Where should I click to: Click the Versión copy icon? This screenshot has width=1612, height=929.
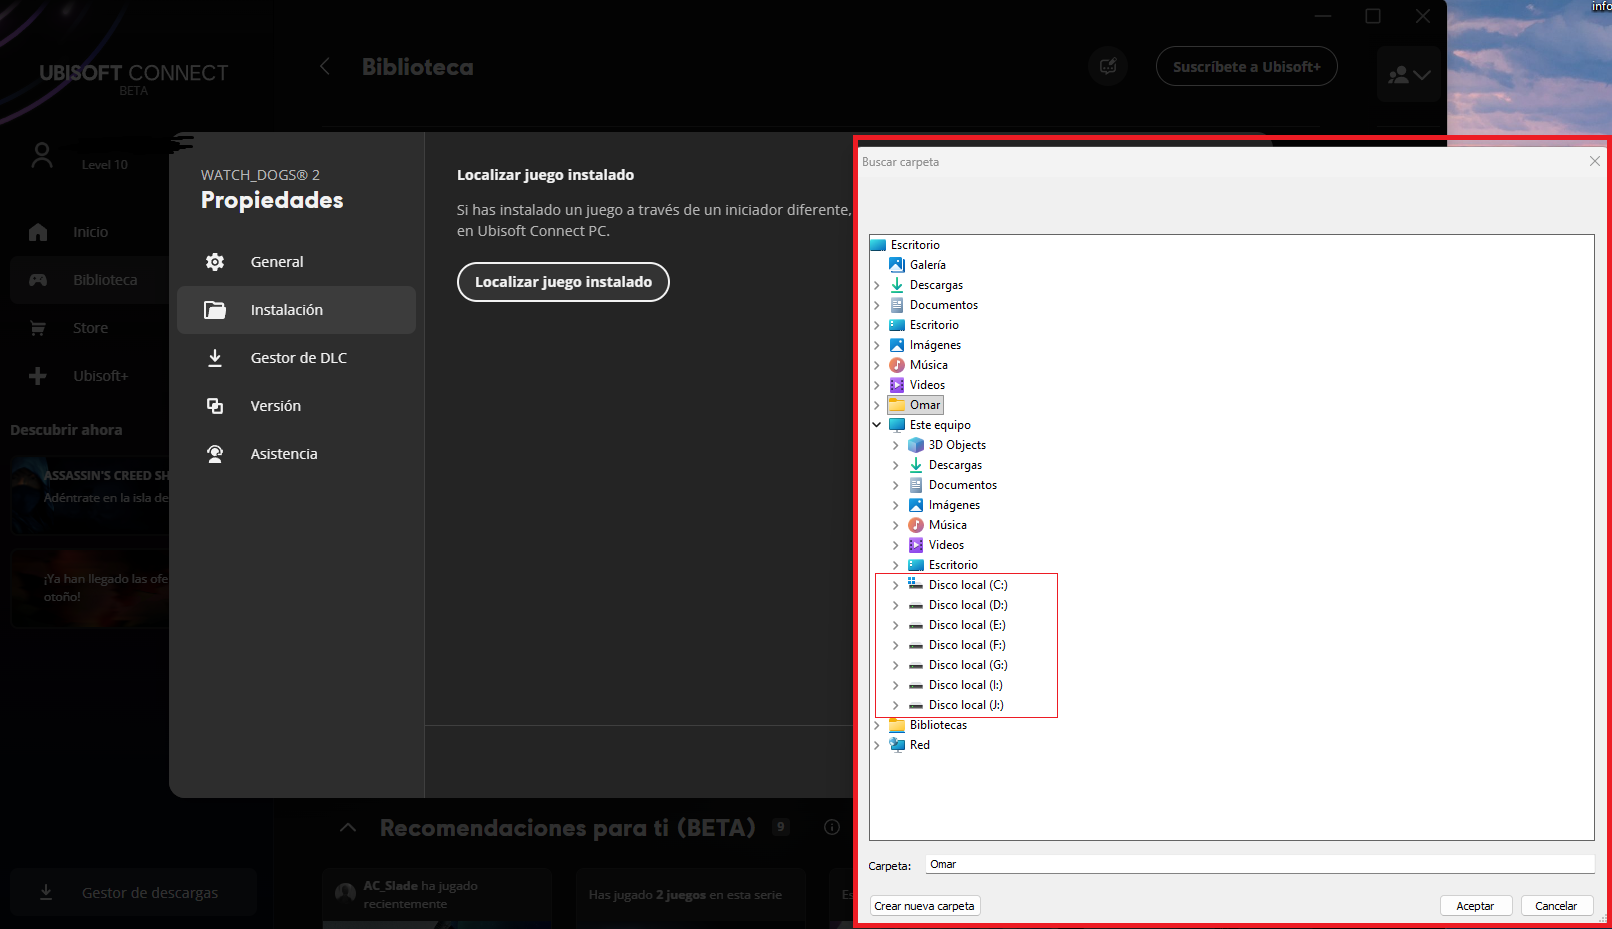pos(215,406)
